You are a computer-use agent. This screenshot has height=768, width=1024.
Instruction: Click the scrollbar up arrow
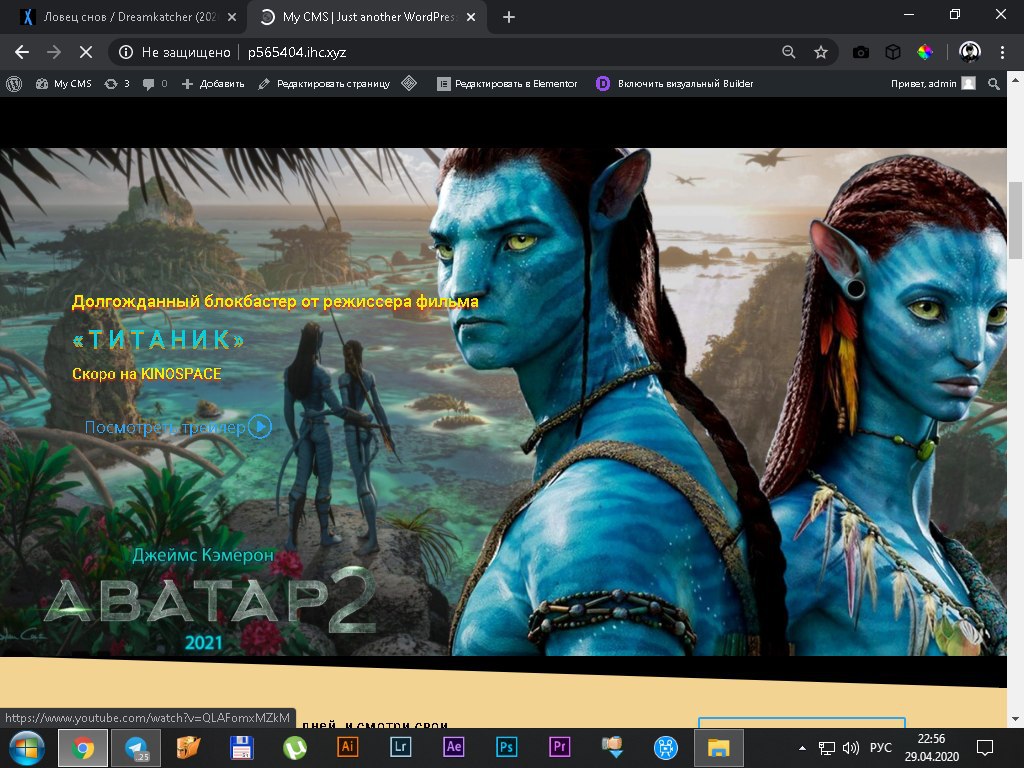[x=1016, y=80]
